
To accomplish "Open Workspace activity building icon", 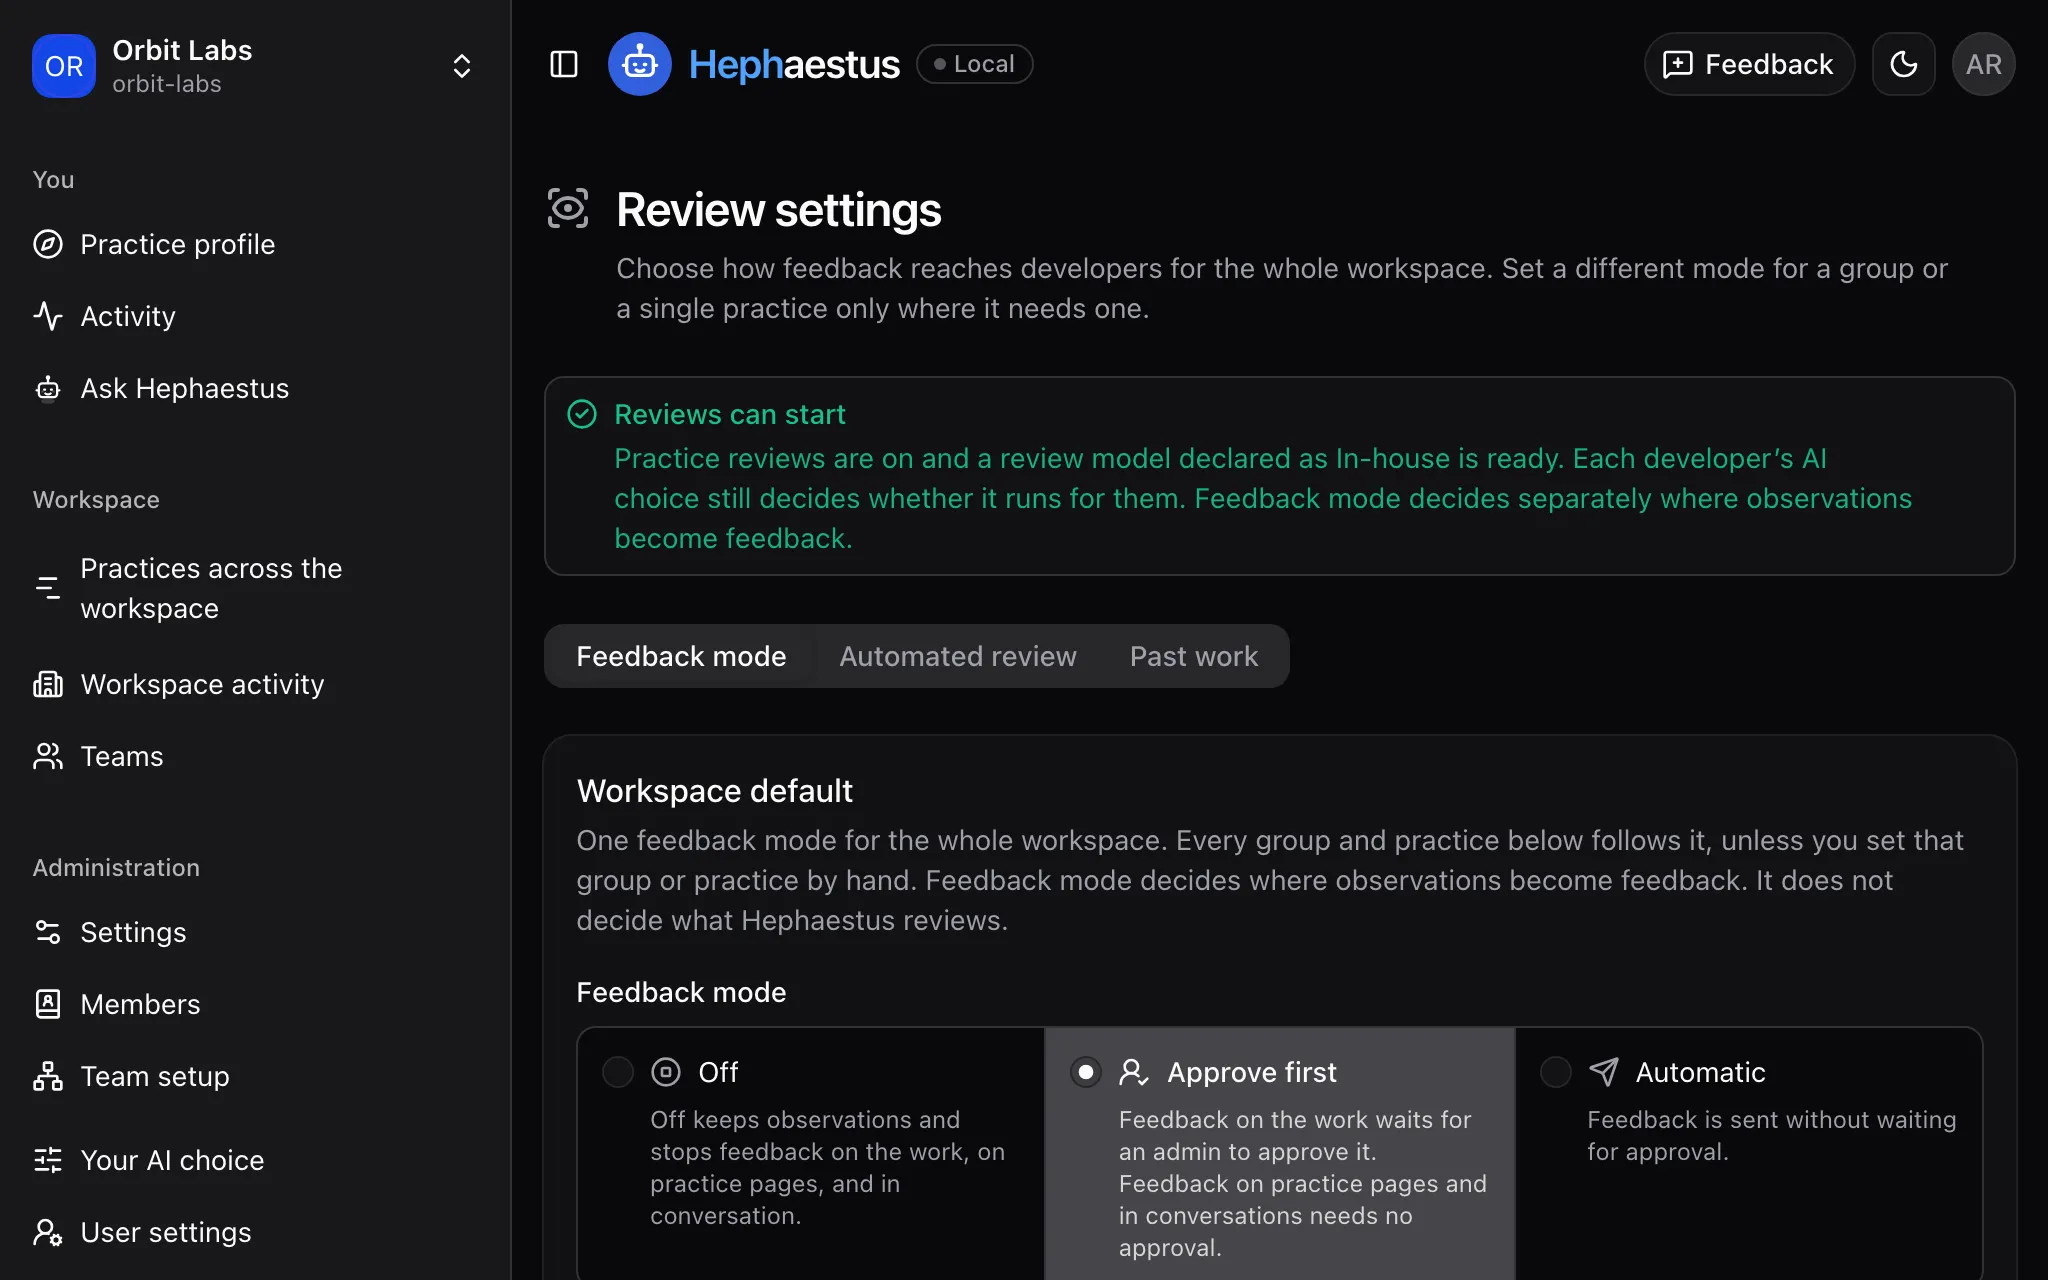I will click(48, 684).
